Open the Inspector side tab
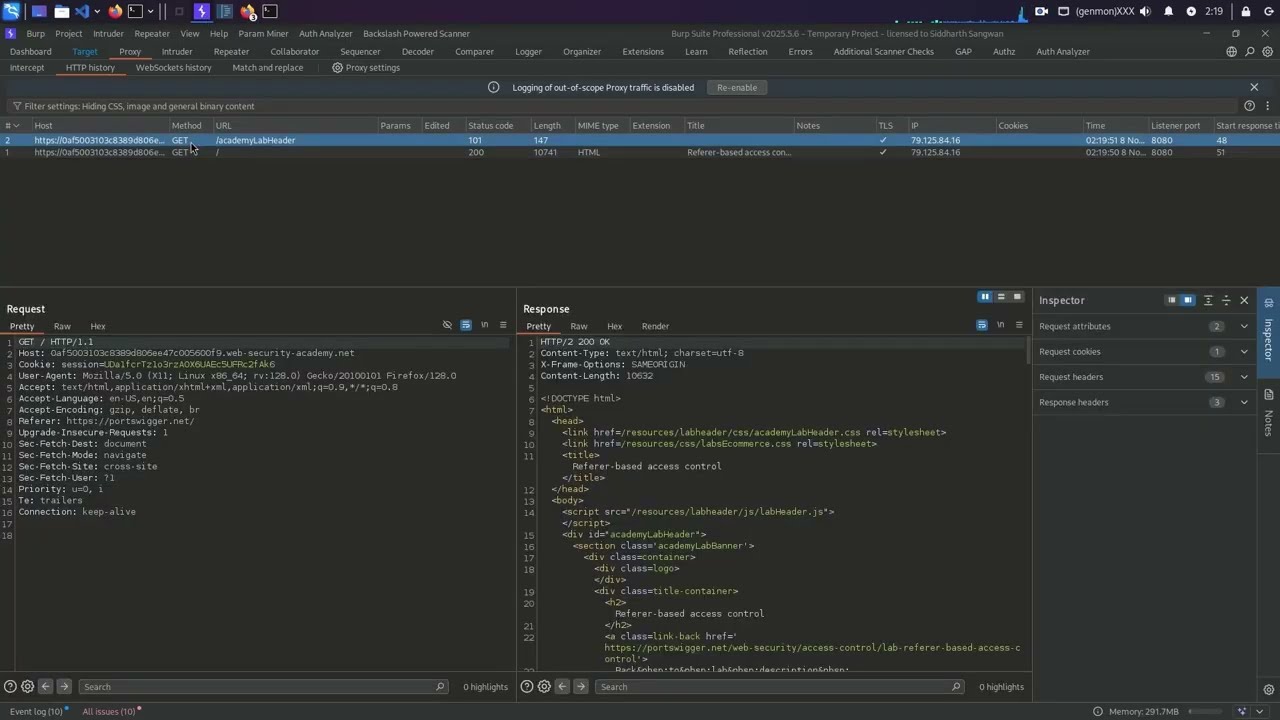 (x=1269, y=331)
